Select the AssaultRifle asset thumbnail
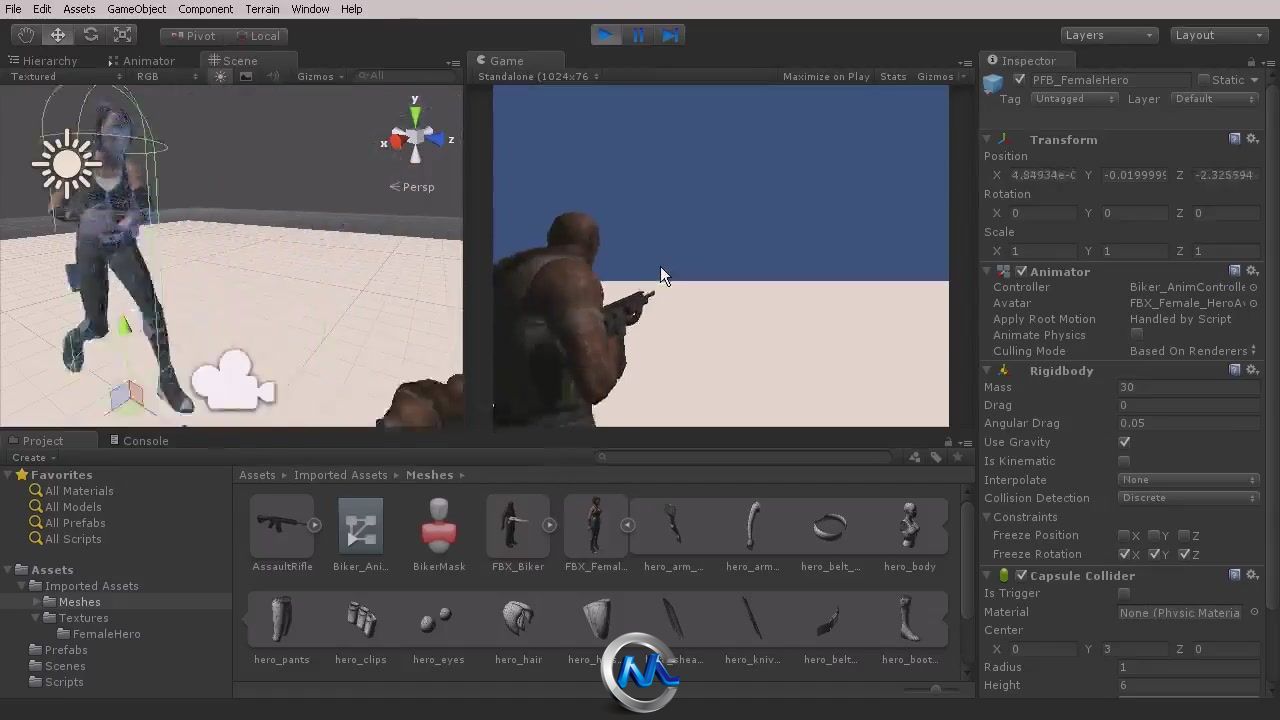The width and height of the screenshot is (1280, 720). (282, 525)
